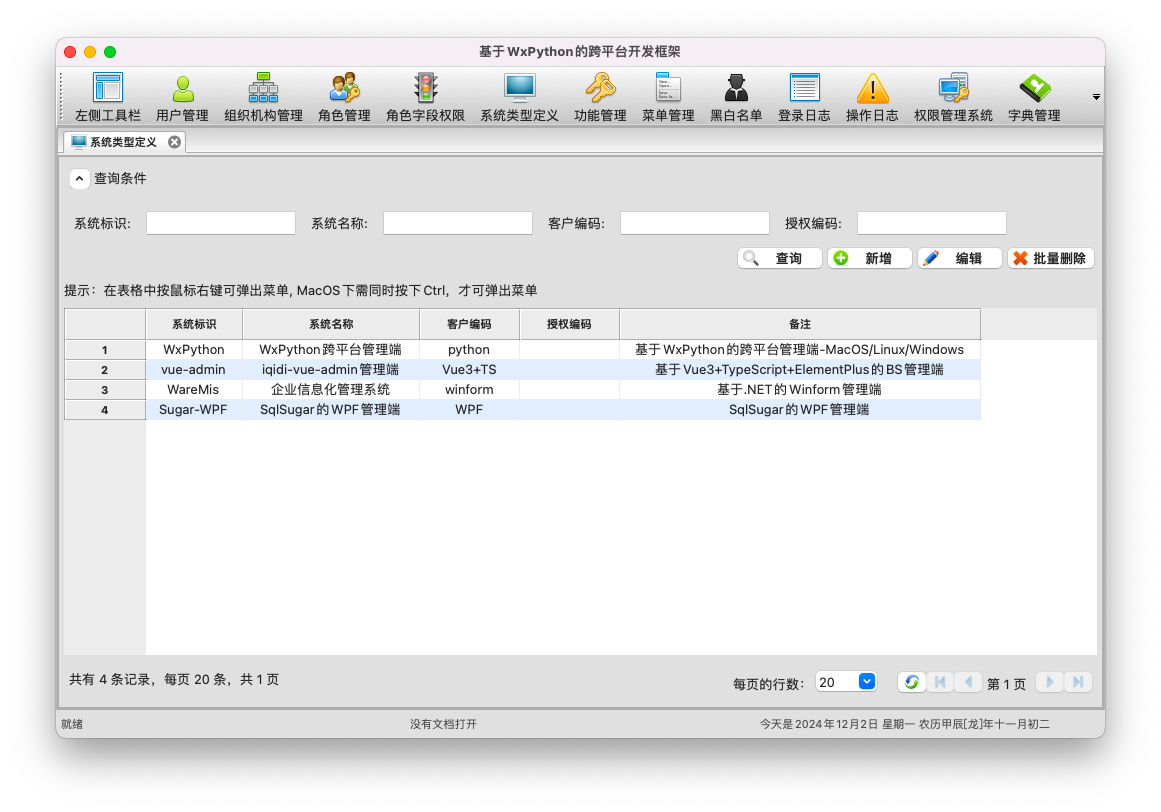This screenshot has height=812, width=1161.
Task: Sort by 客户编码 column header
Action: click(469, 324)
